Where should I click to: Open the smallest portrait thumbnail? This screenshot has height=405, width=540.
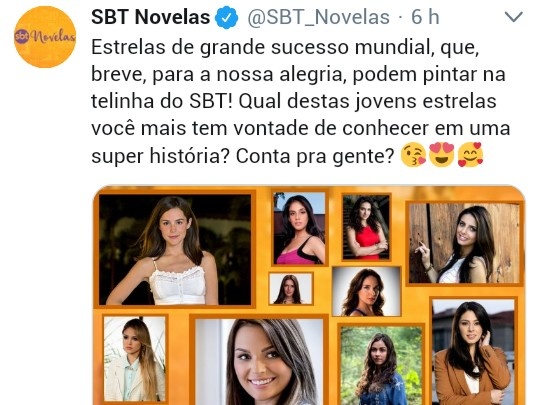point(291,289)
